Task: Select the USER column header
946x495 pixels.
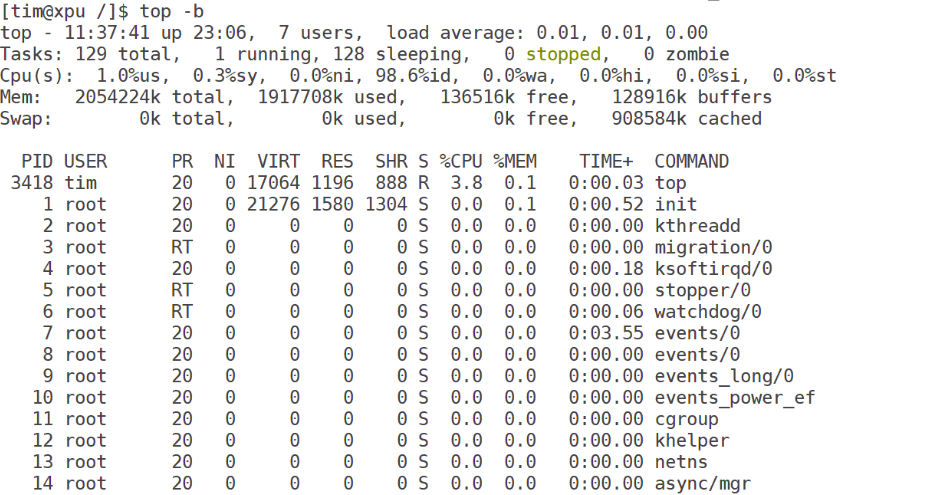Action: [x=85, y=161]
